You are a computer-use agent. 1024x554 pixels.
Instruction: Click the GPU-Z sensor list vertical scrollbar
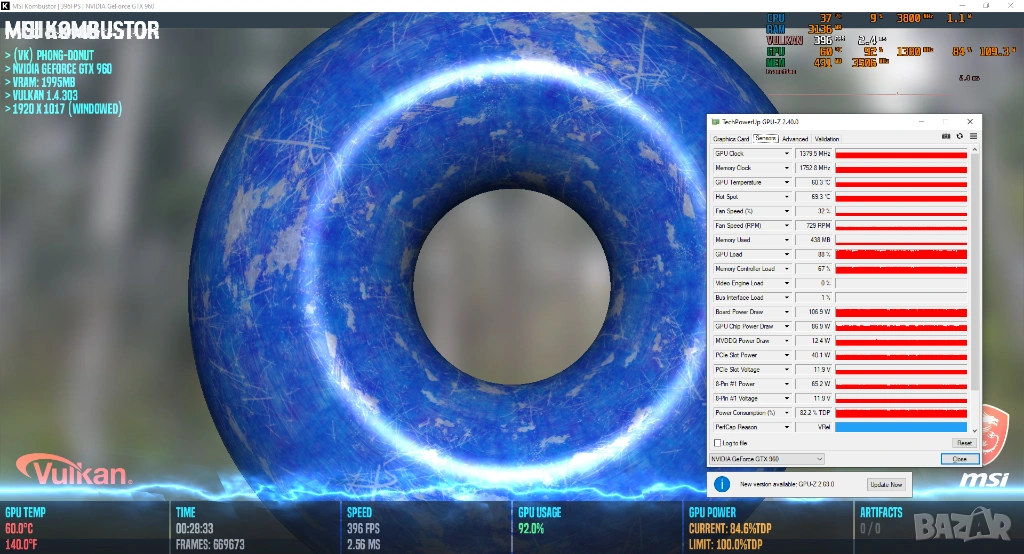(974, 274)
